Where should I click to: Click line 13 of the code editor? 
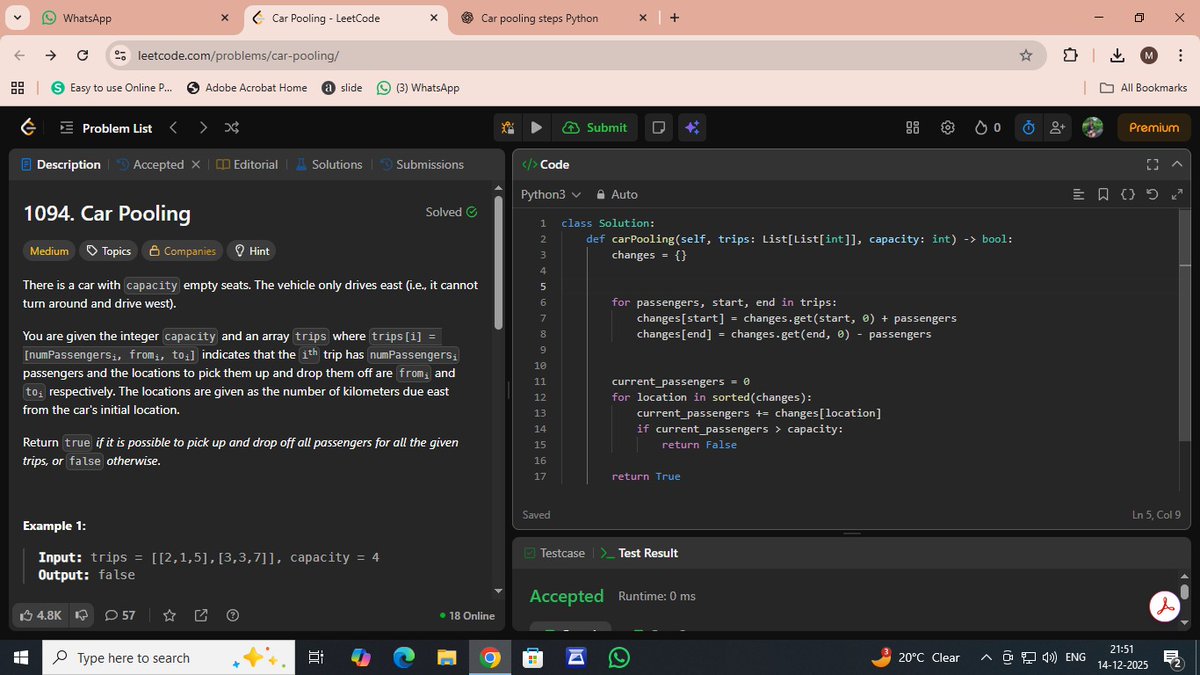coord(758,413)
